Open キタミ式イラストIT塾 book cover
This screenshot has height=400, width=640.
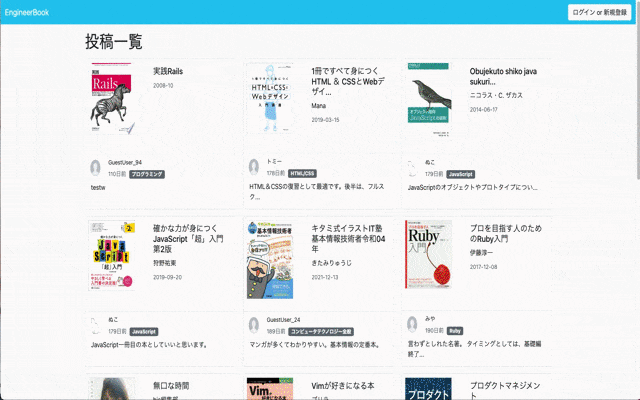click(270, 260)
